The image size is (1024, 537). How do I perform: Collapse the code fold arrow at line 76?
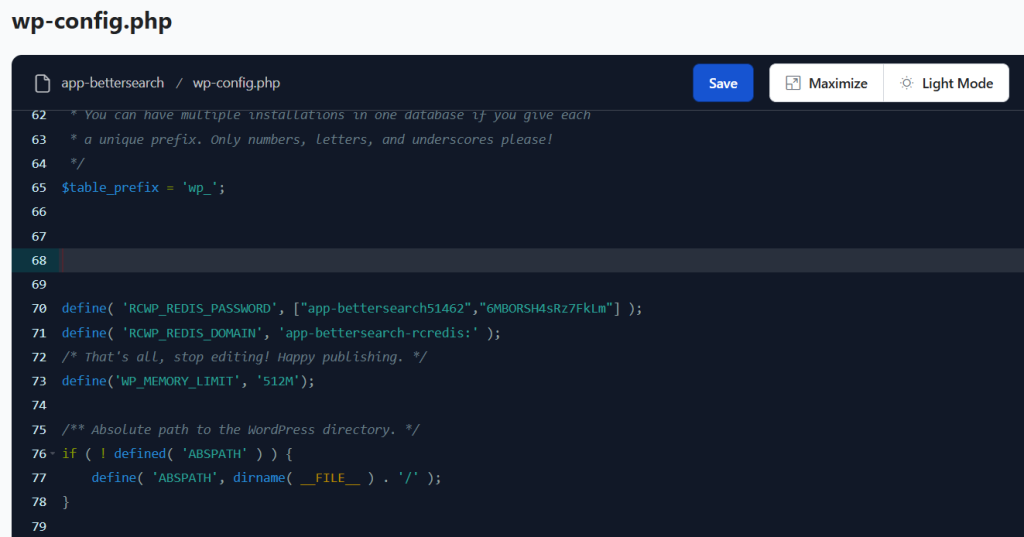point(52,454)
